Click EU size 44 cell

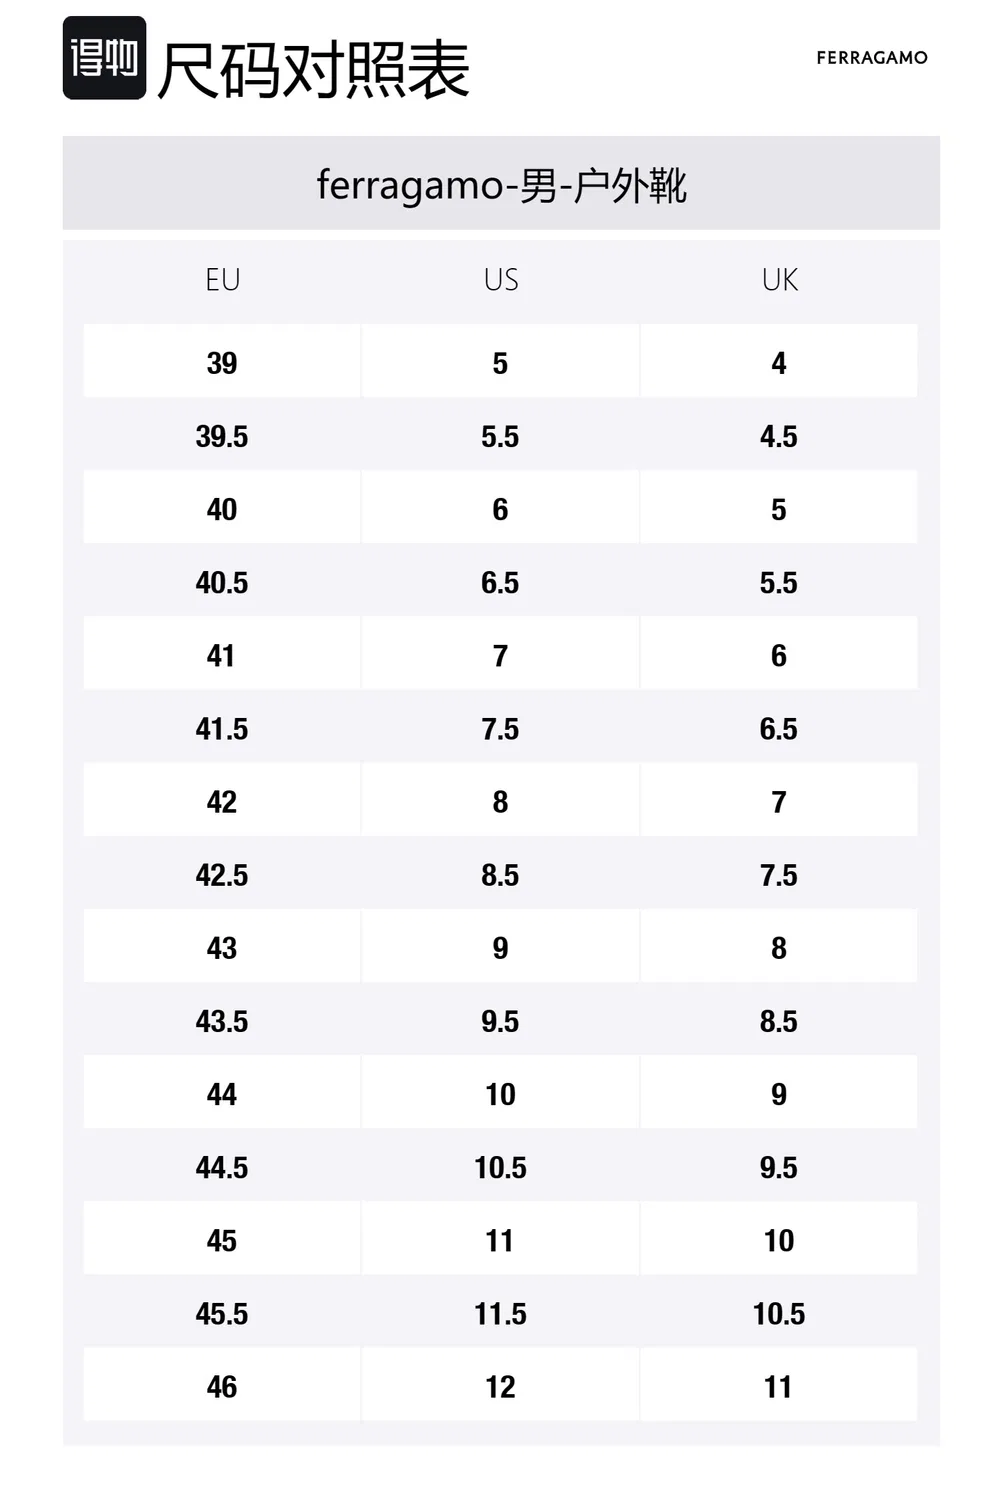(x=222, y=1093)
